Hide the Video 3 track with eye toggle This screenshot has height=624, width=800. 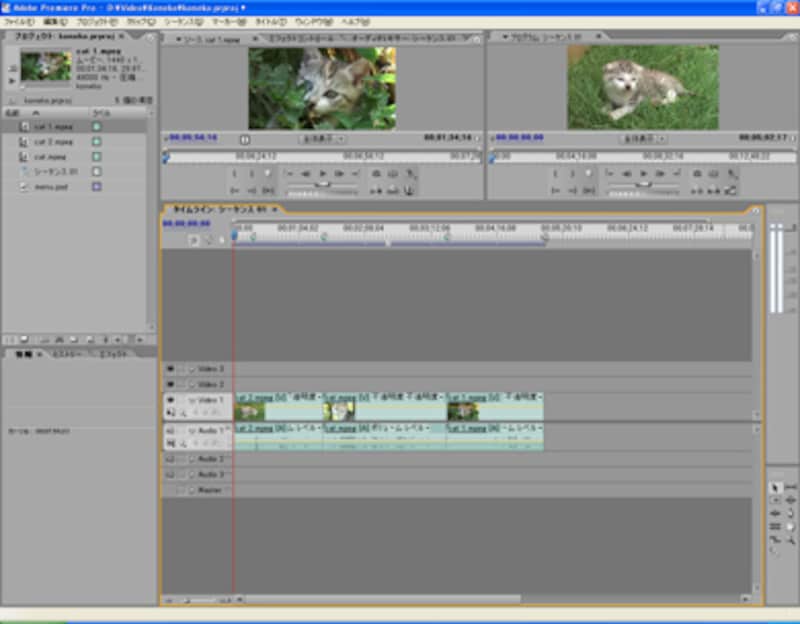pos(170,369)
